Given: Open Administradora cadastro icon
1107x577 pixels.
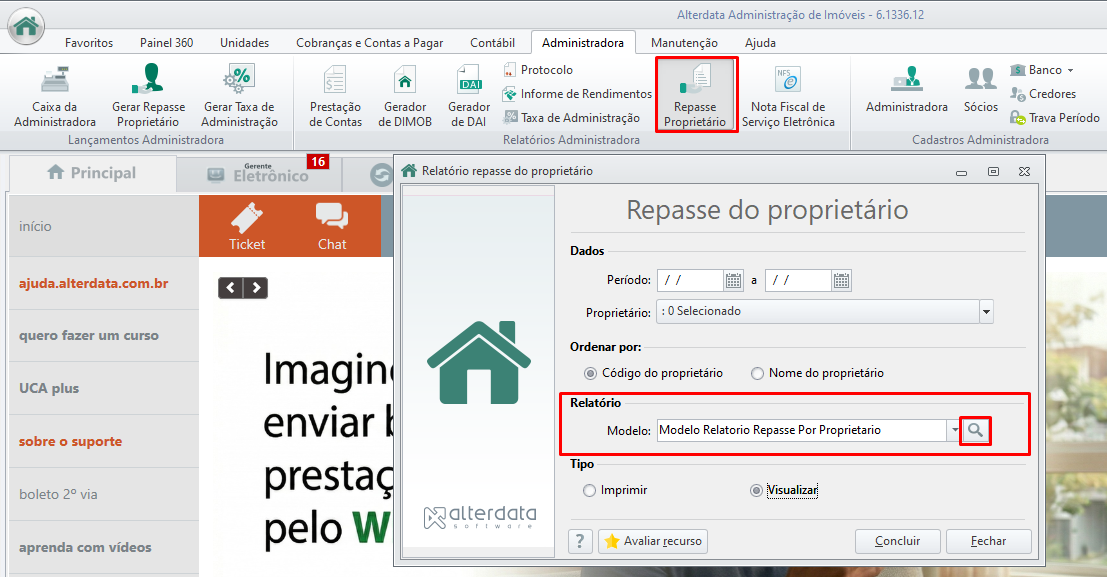Looking at the screenshot, I should pos(906,90).
